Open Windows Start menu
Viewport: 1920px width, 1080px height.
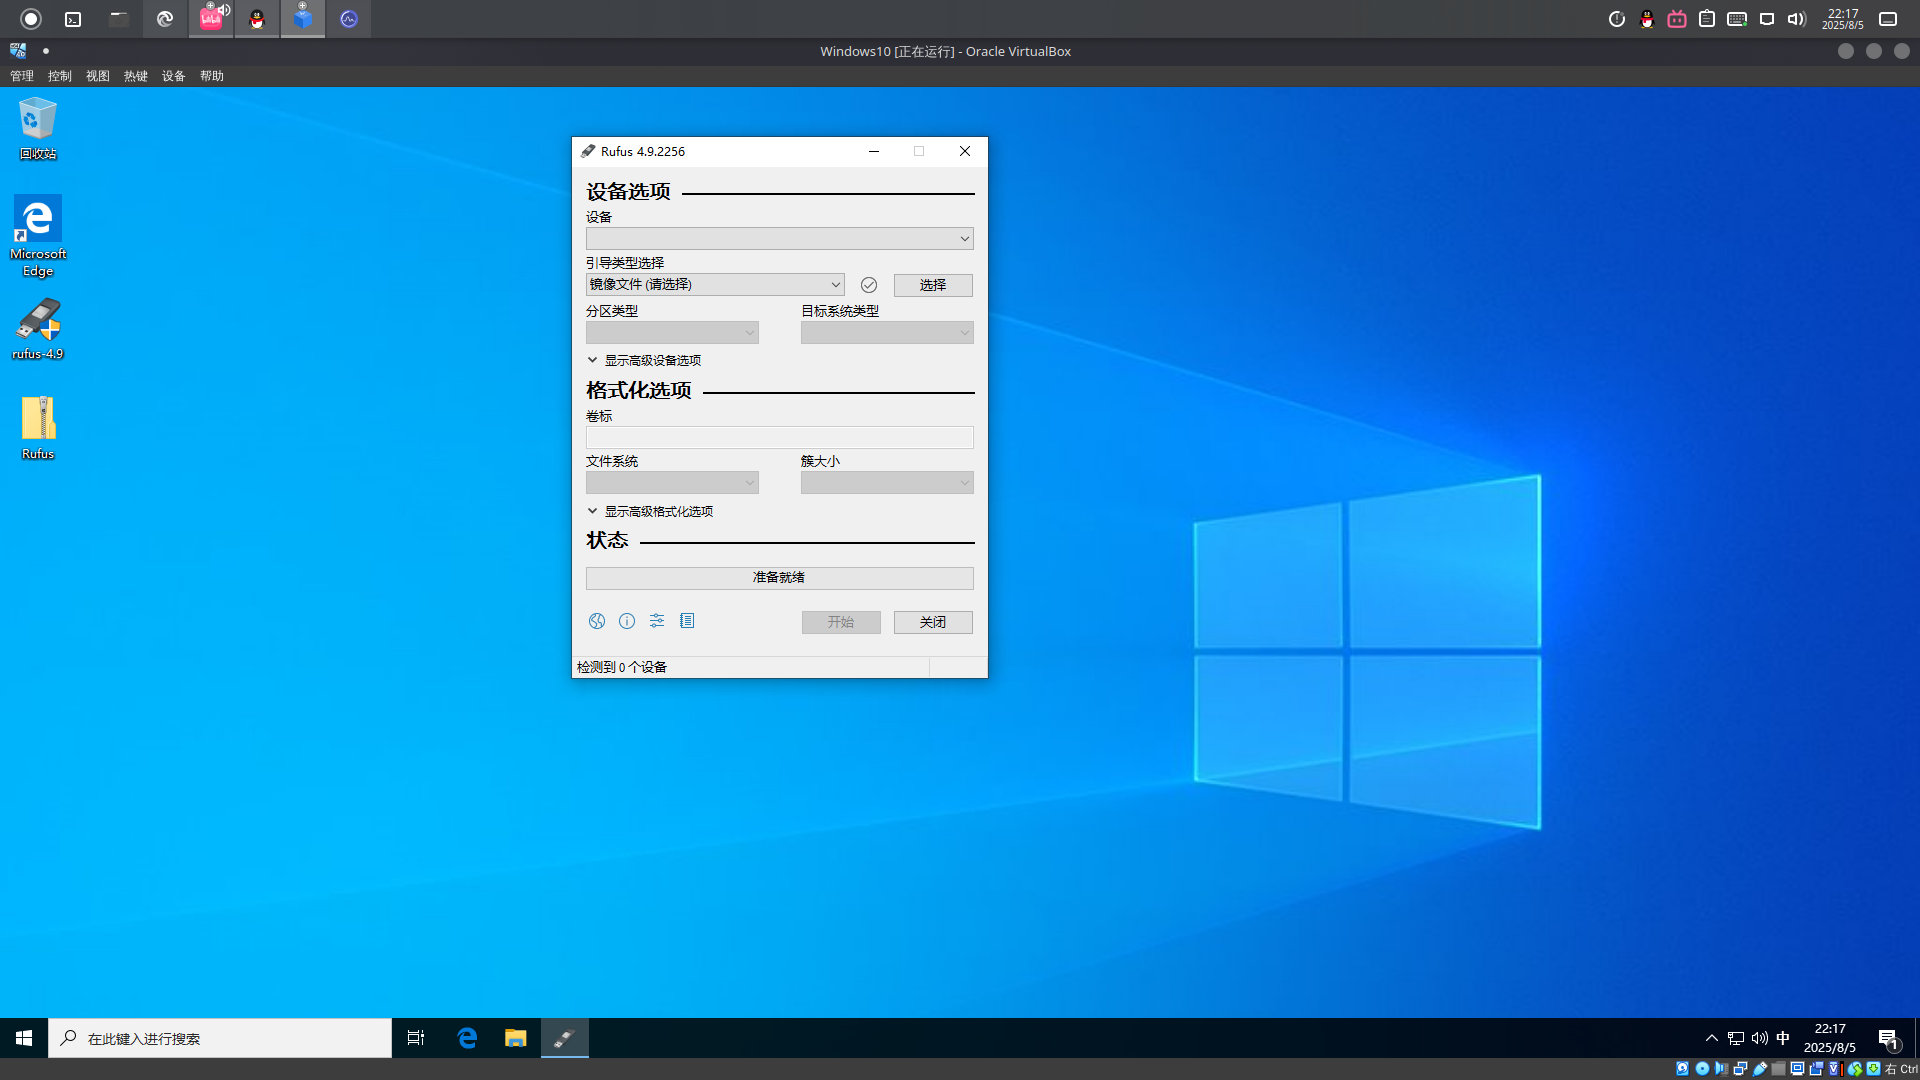click(x=24, y=1038)
